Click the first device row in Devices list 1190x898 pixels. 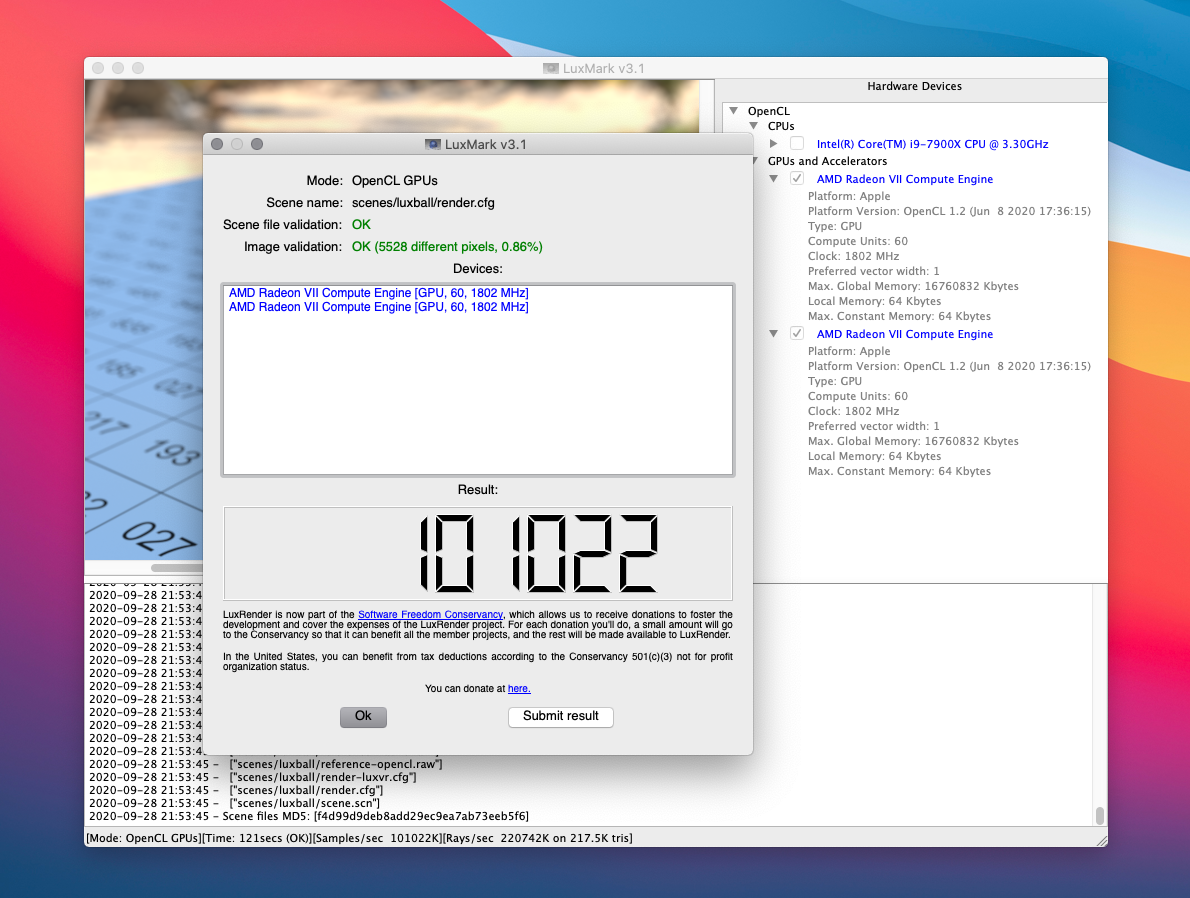379,293
